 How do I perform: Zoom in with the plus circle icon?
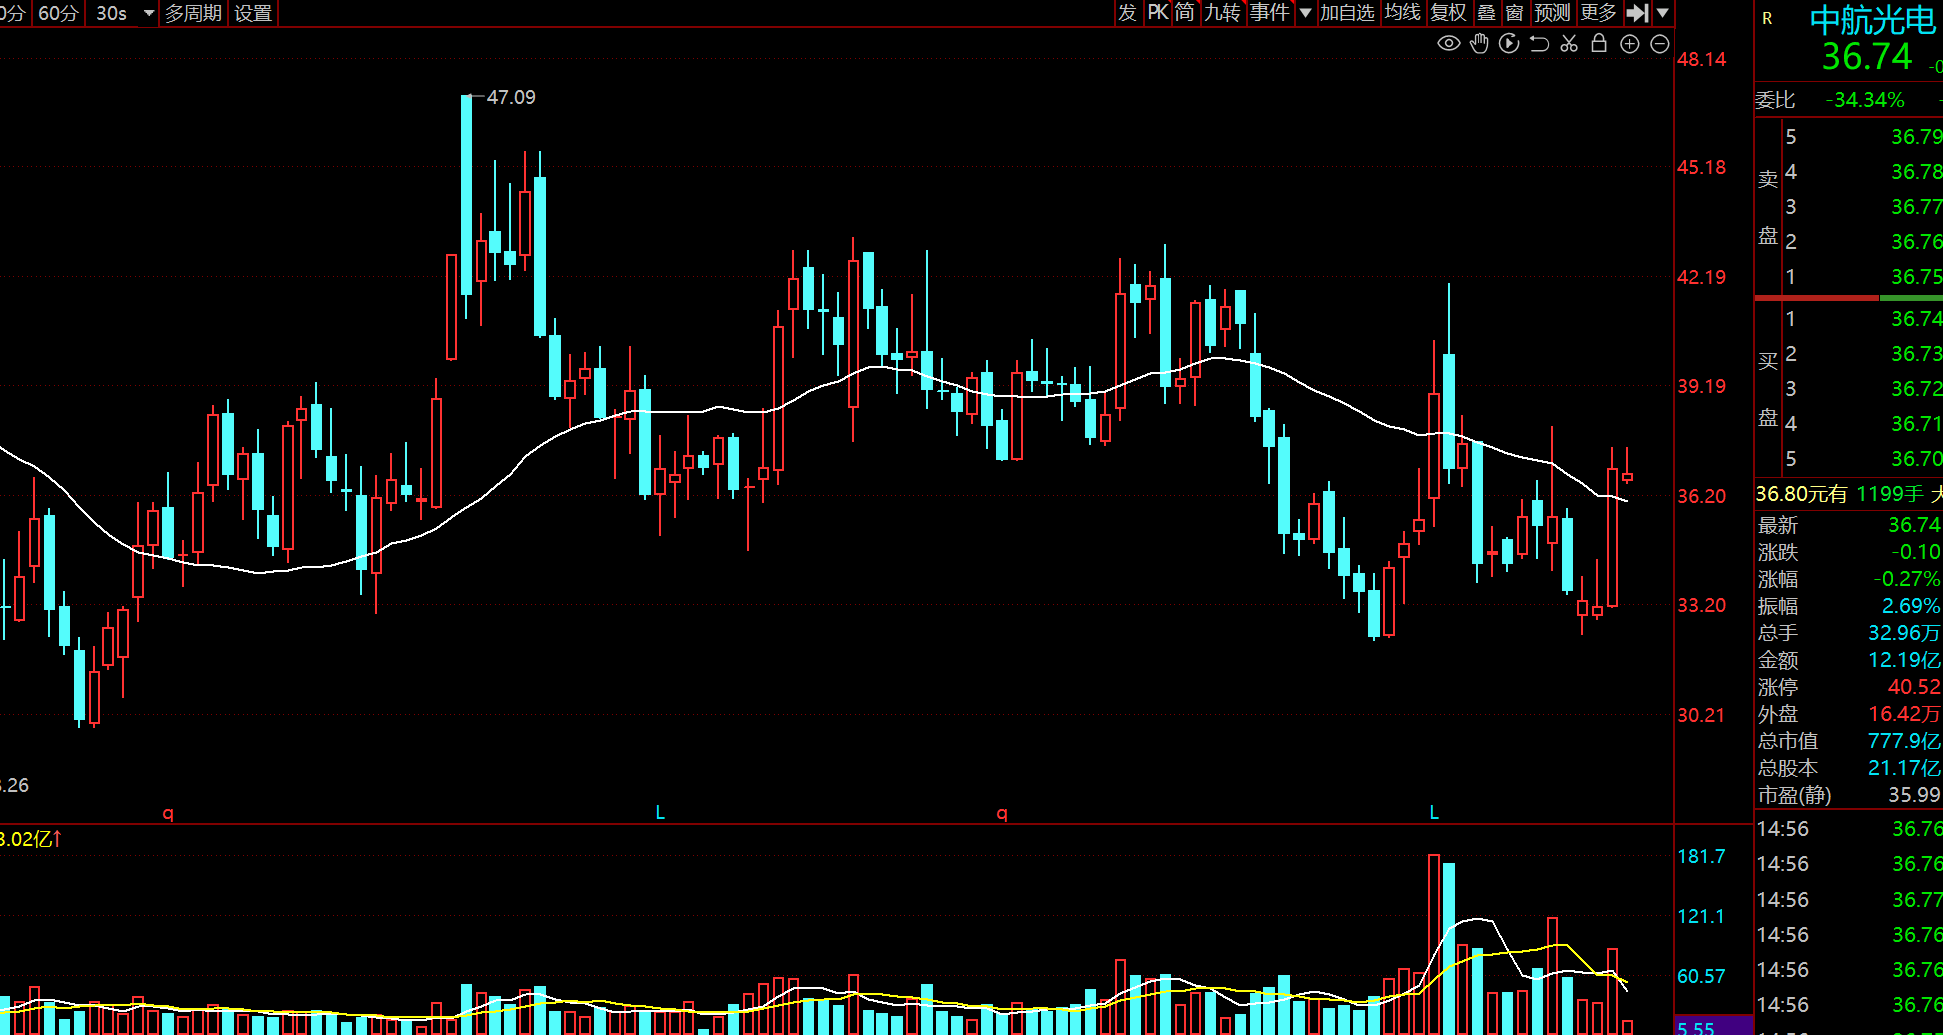pyautogui.click(x=1630, y=43)
